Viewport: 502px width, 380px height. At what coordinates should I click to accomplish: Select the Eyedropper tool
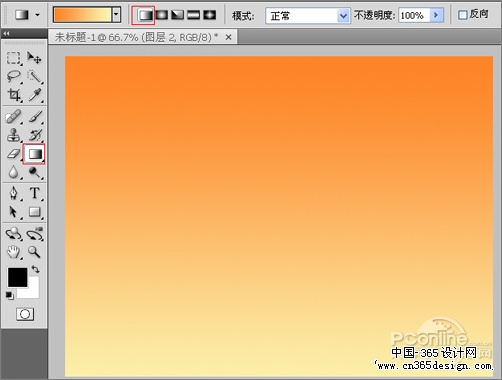(35, 95)
